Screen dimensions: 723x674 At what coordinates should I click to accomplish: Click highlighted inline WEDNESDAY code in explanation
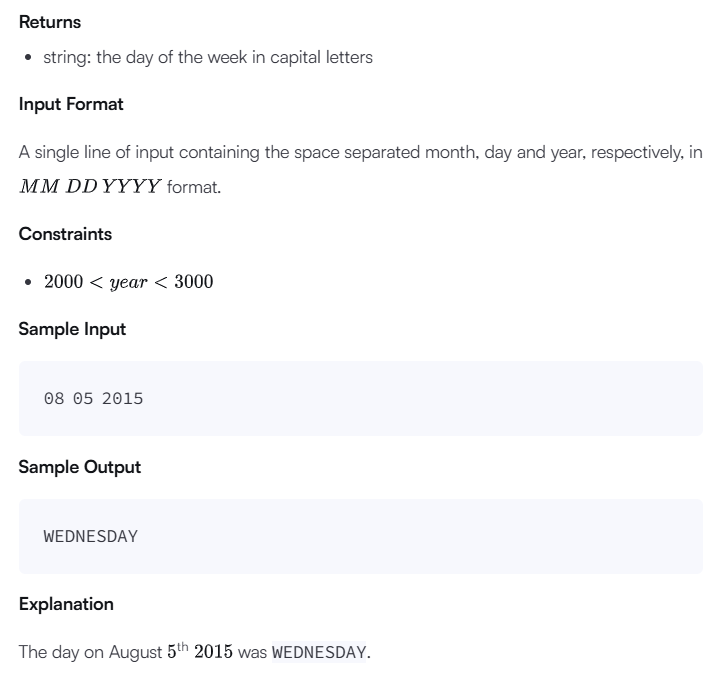(319, 652)
